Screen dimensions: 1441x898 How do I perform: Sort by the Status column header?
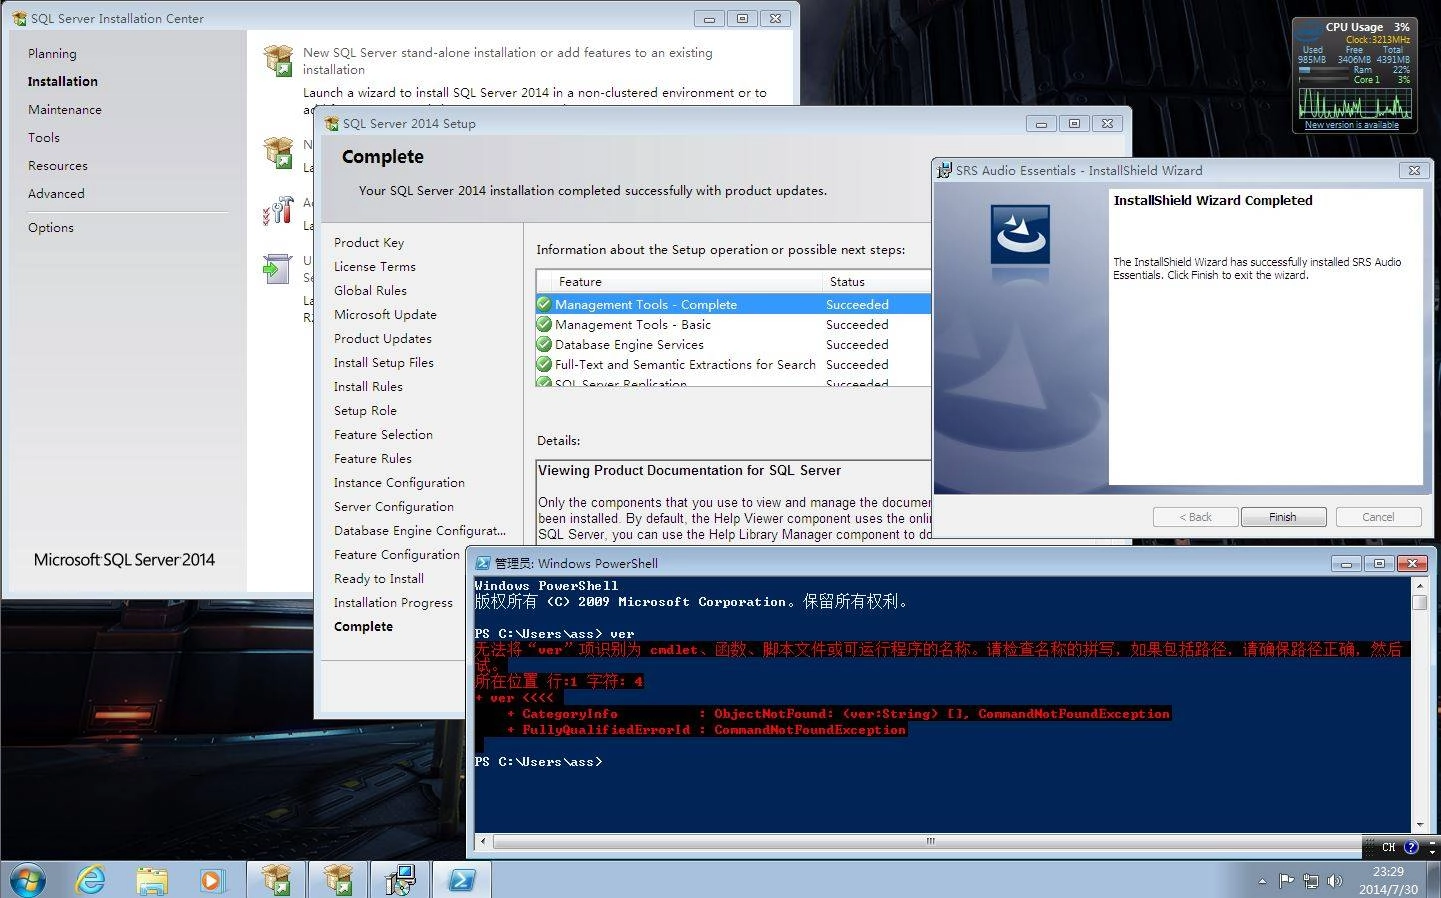pyautogui.click(x=876, y=282)
